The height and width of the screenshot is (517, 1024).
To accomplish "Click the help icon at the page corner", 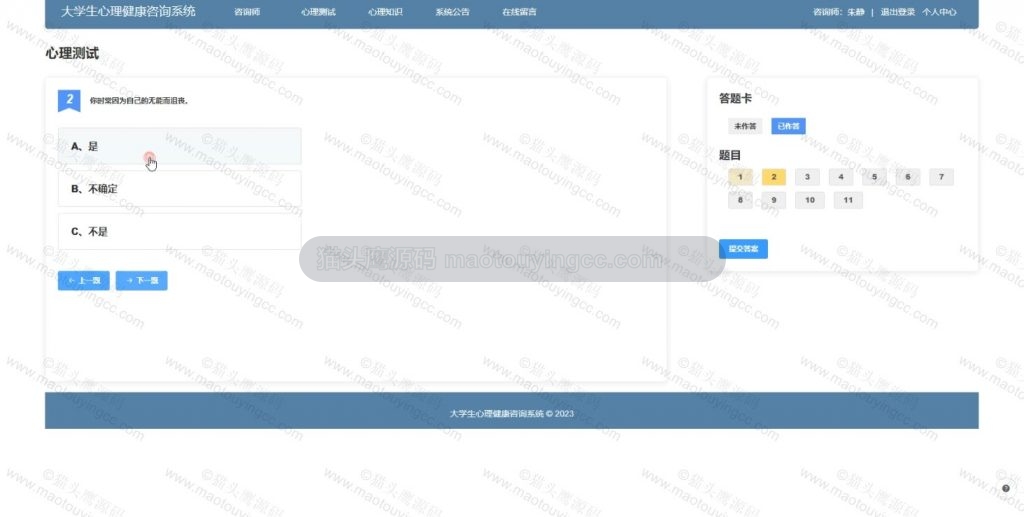I will [x=1006, y=488].
